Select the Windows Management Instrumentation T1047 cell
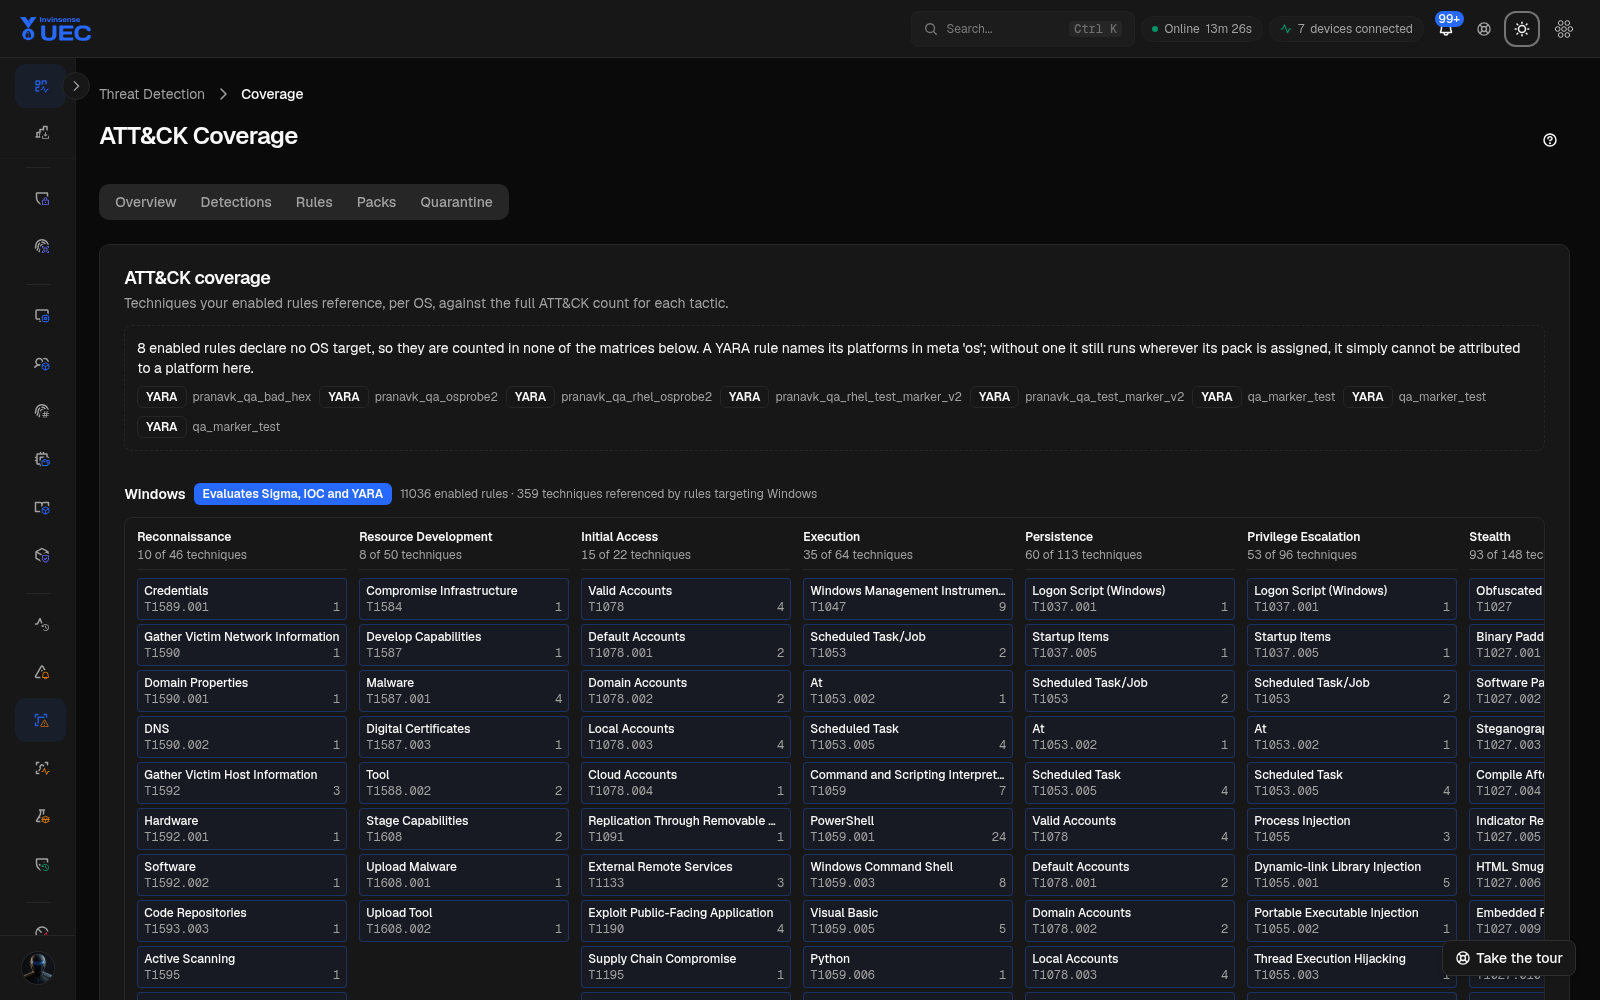The image size is (1600, 1000). pos(908,599)
